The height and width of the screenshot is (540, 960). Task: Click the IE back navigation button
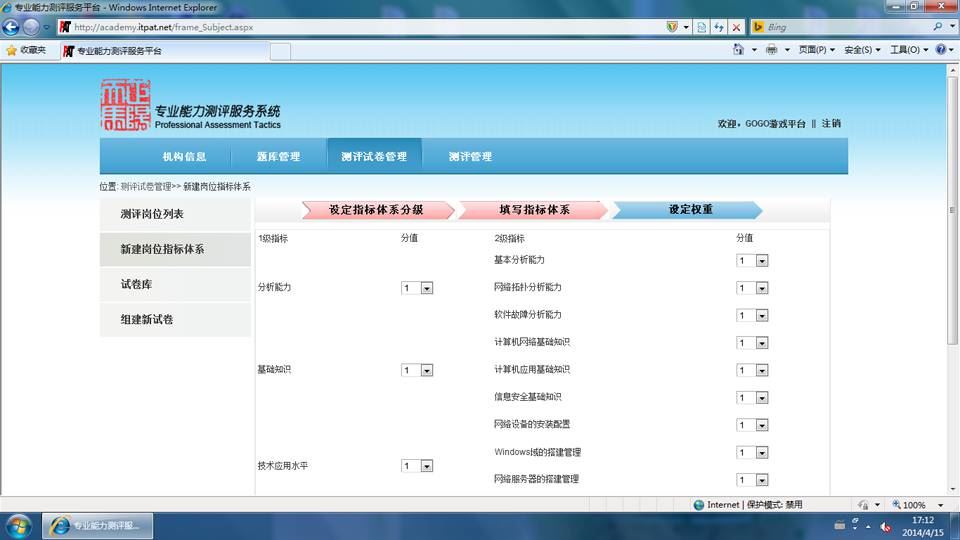coord(11,27)
